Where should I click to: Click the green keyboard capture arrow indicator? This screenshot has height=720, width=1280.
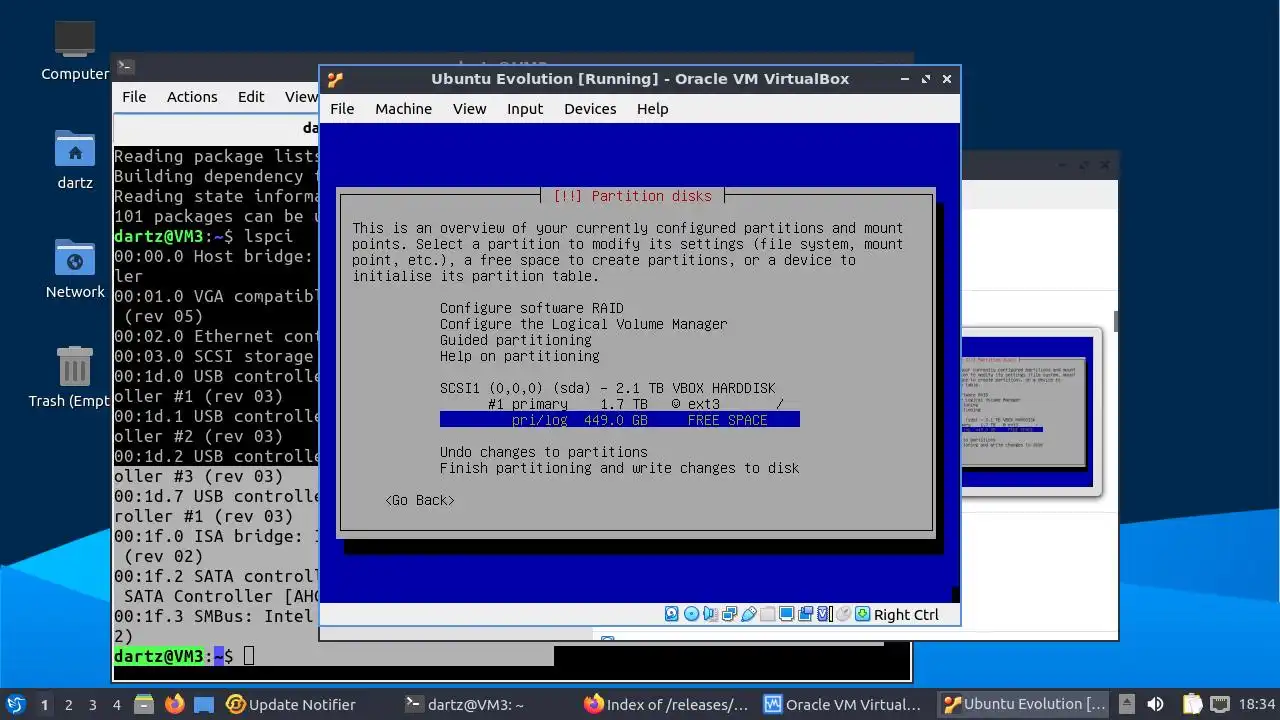point(862,614)
